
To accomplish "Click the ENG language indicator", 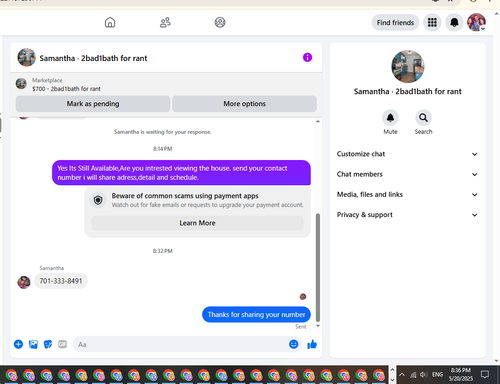I will pyautogui.click(x=437, y=375).
